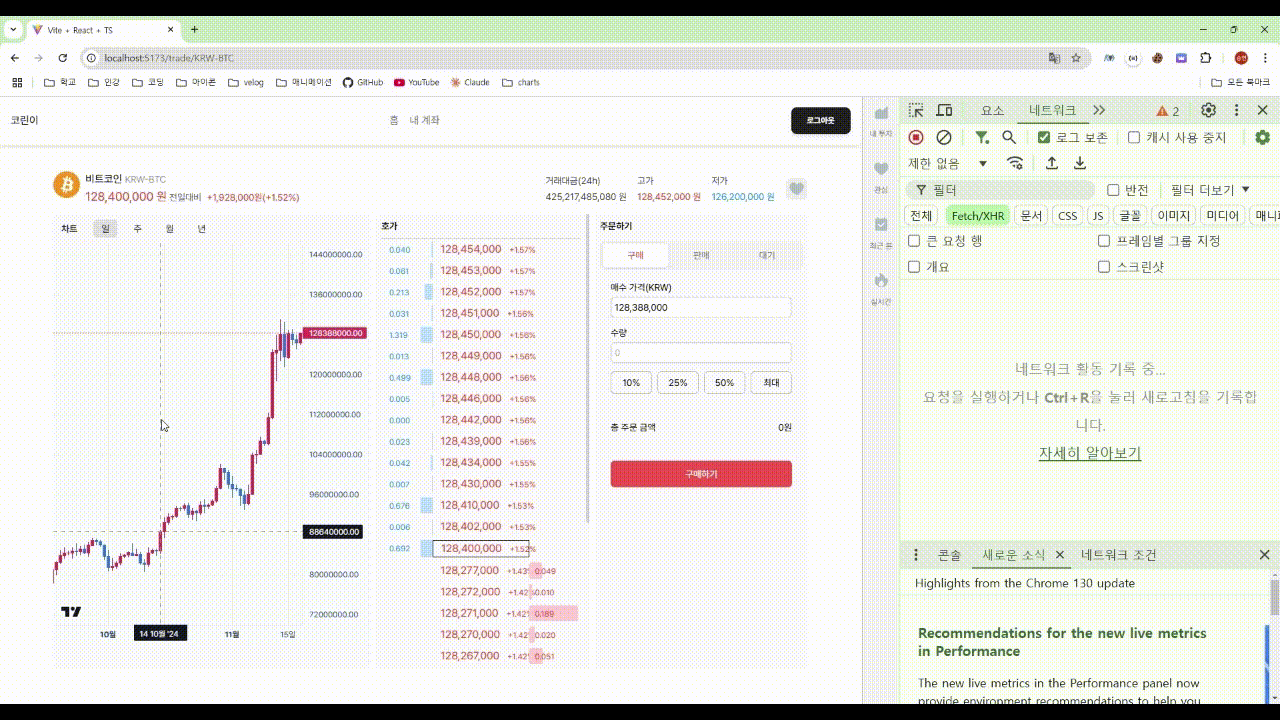Open the drawer three-dot menu near 콘솔
The height and width of the screenshot is (720, 1280).
(x=916, y=555)
